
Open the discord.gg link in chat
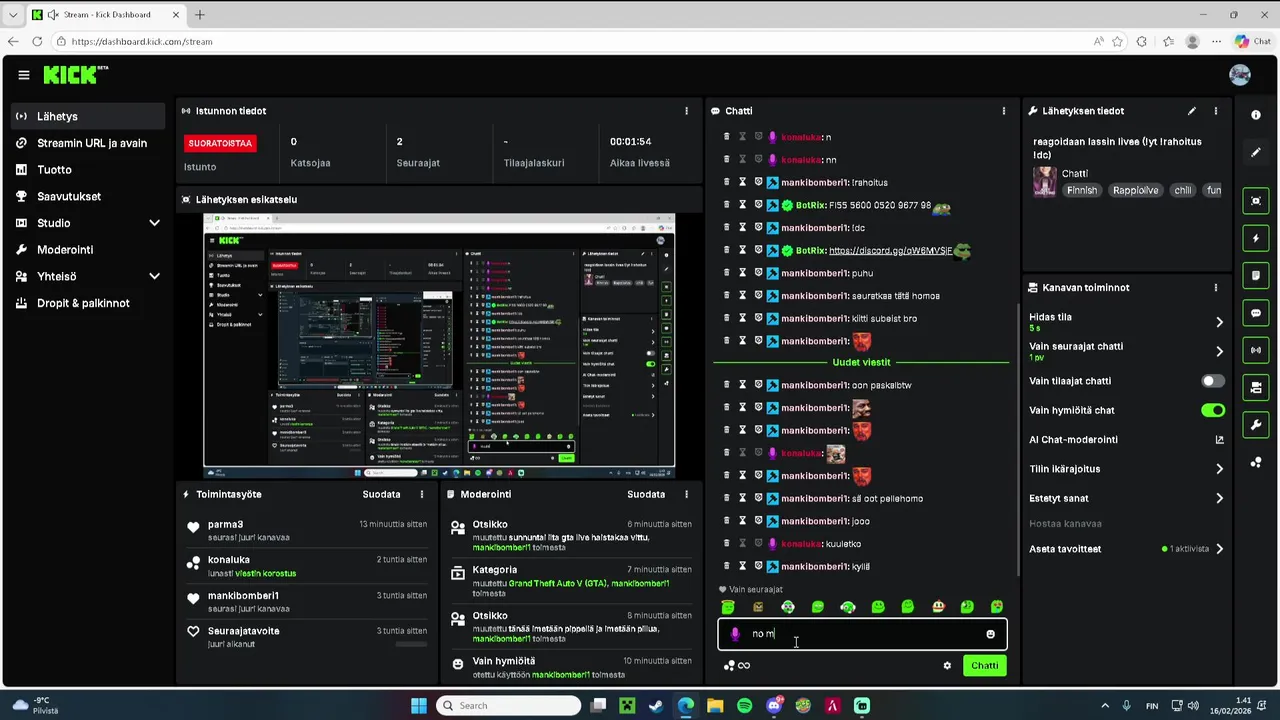tap(890, 251)
